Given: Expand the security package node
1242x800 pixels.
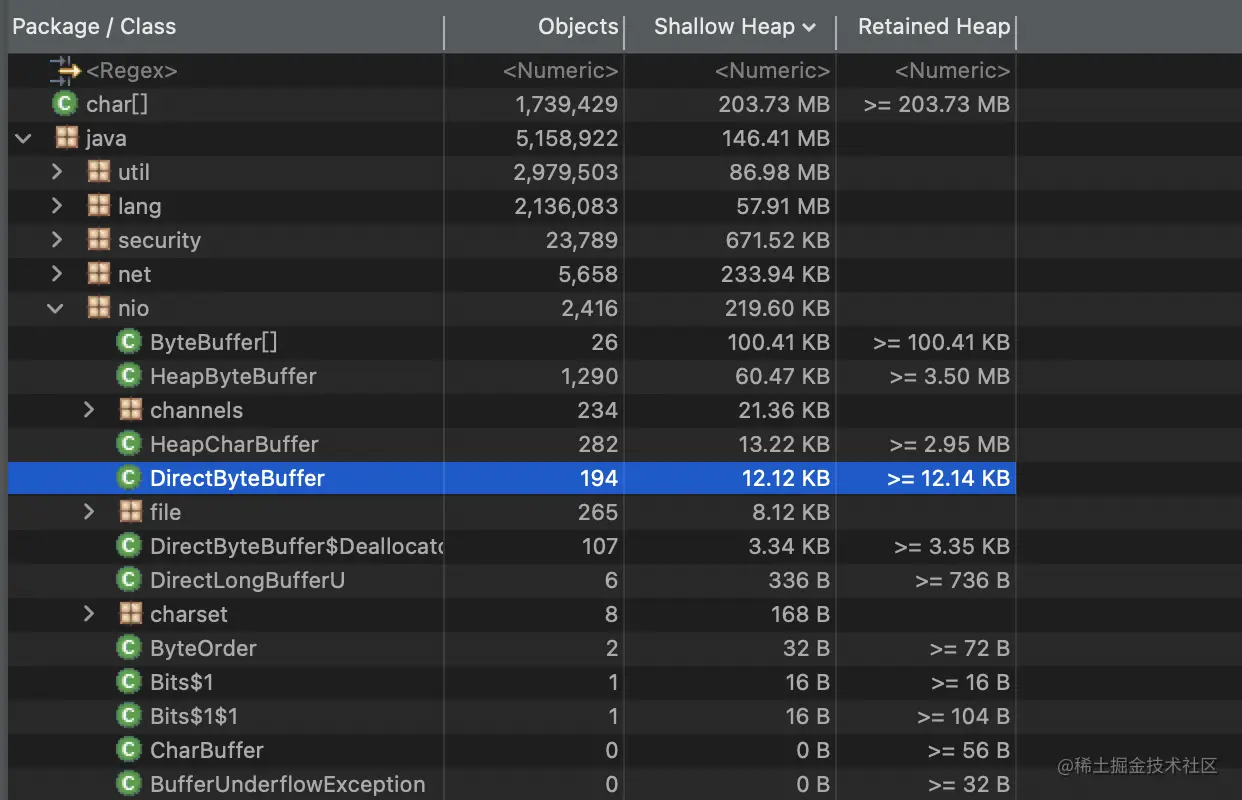Looking at the screenshot, I should [x=57, y=240].
